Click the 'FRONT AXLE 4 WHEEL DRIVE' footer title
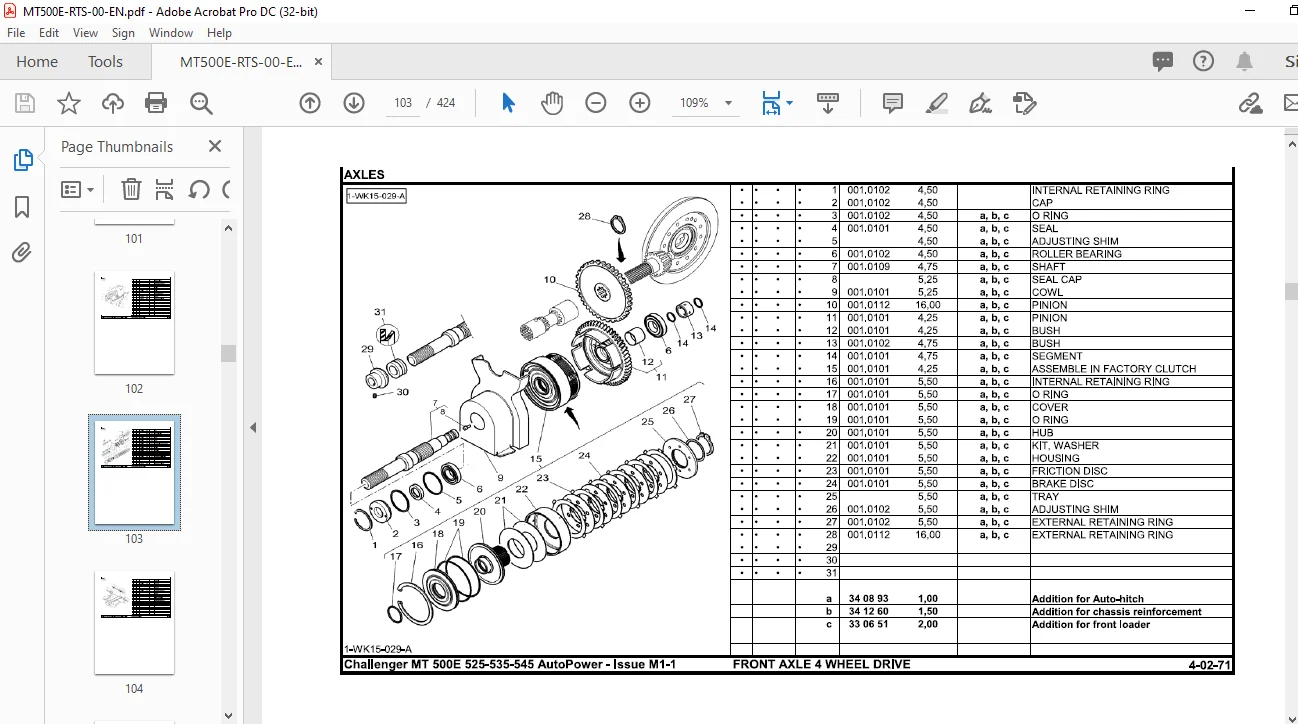Image resolution: width=1298 pixels, height=724 pixels. (x=821, y=664)
